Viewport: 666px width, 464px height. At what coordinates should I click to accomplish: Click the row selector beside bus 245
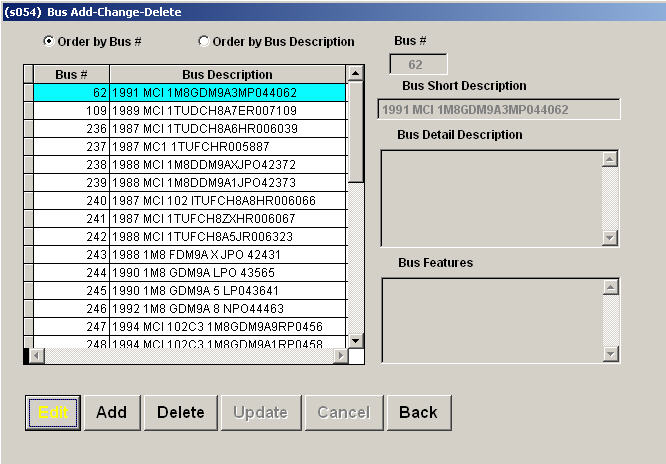point(28,291)
